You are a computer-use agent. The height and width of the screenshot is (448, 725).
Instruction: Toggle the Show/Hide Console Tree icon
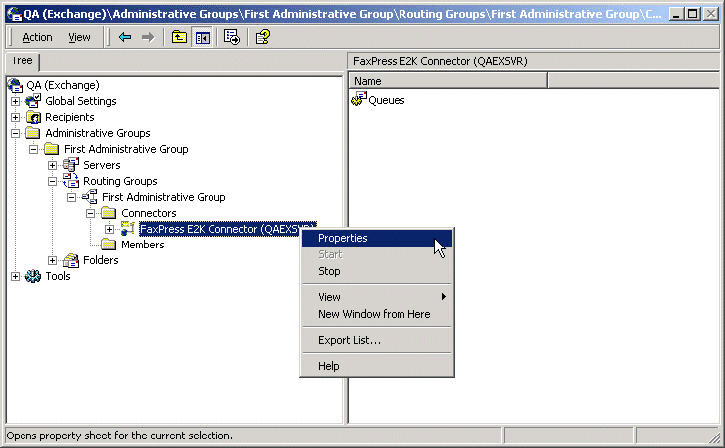203,37
